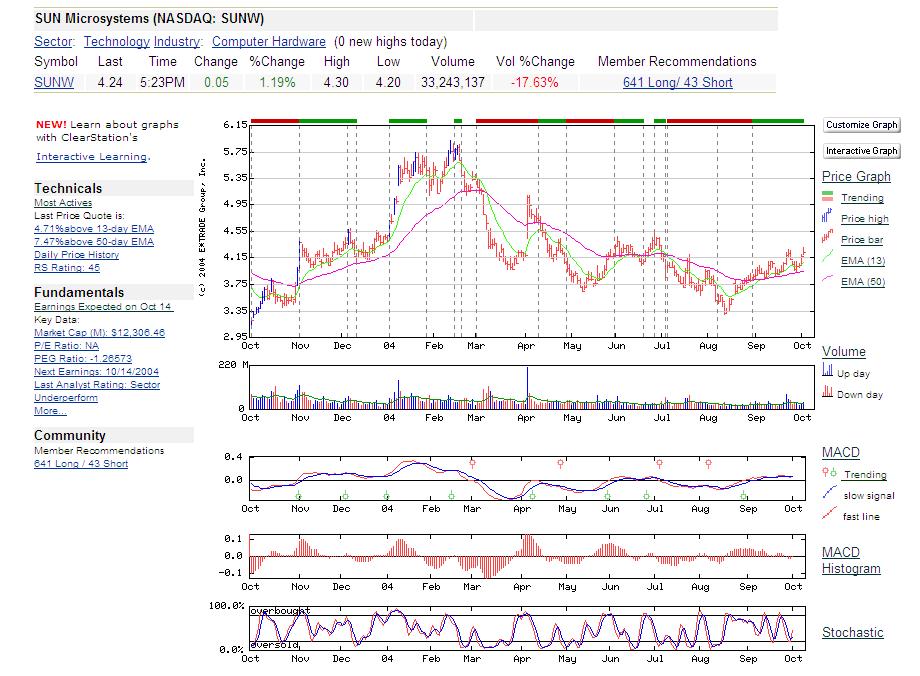Click the Price high legend icon
920x676 pixels.
click(829, 218)
